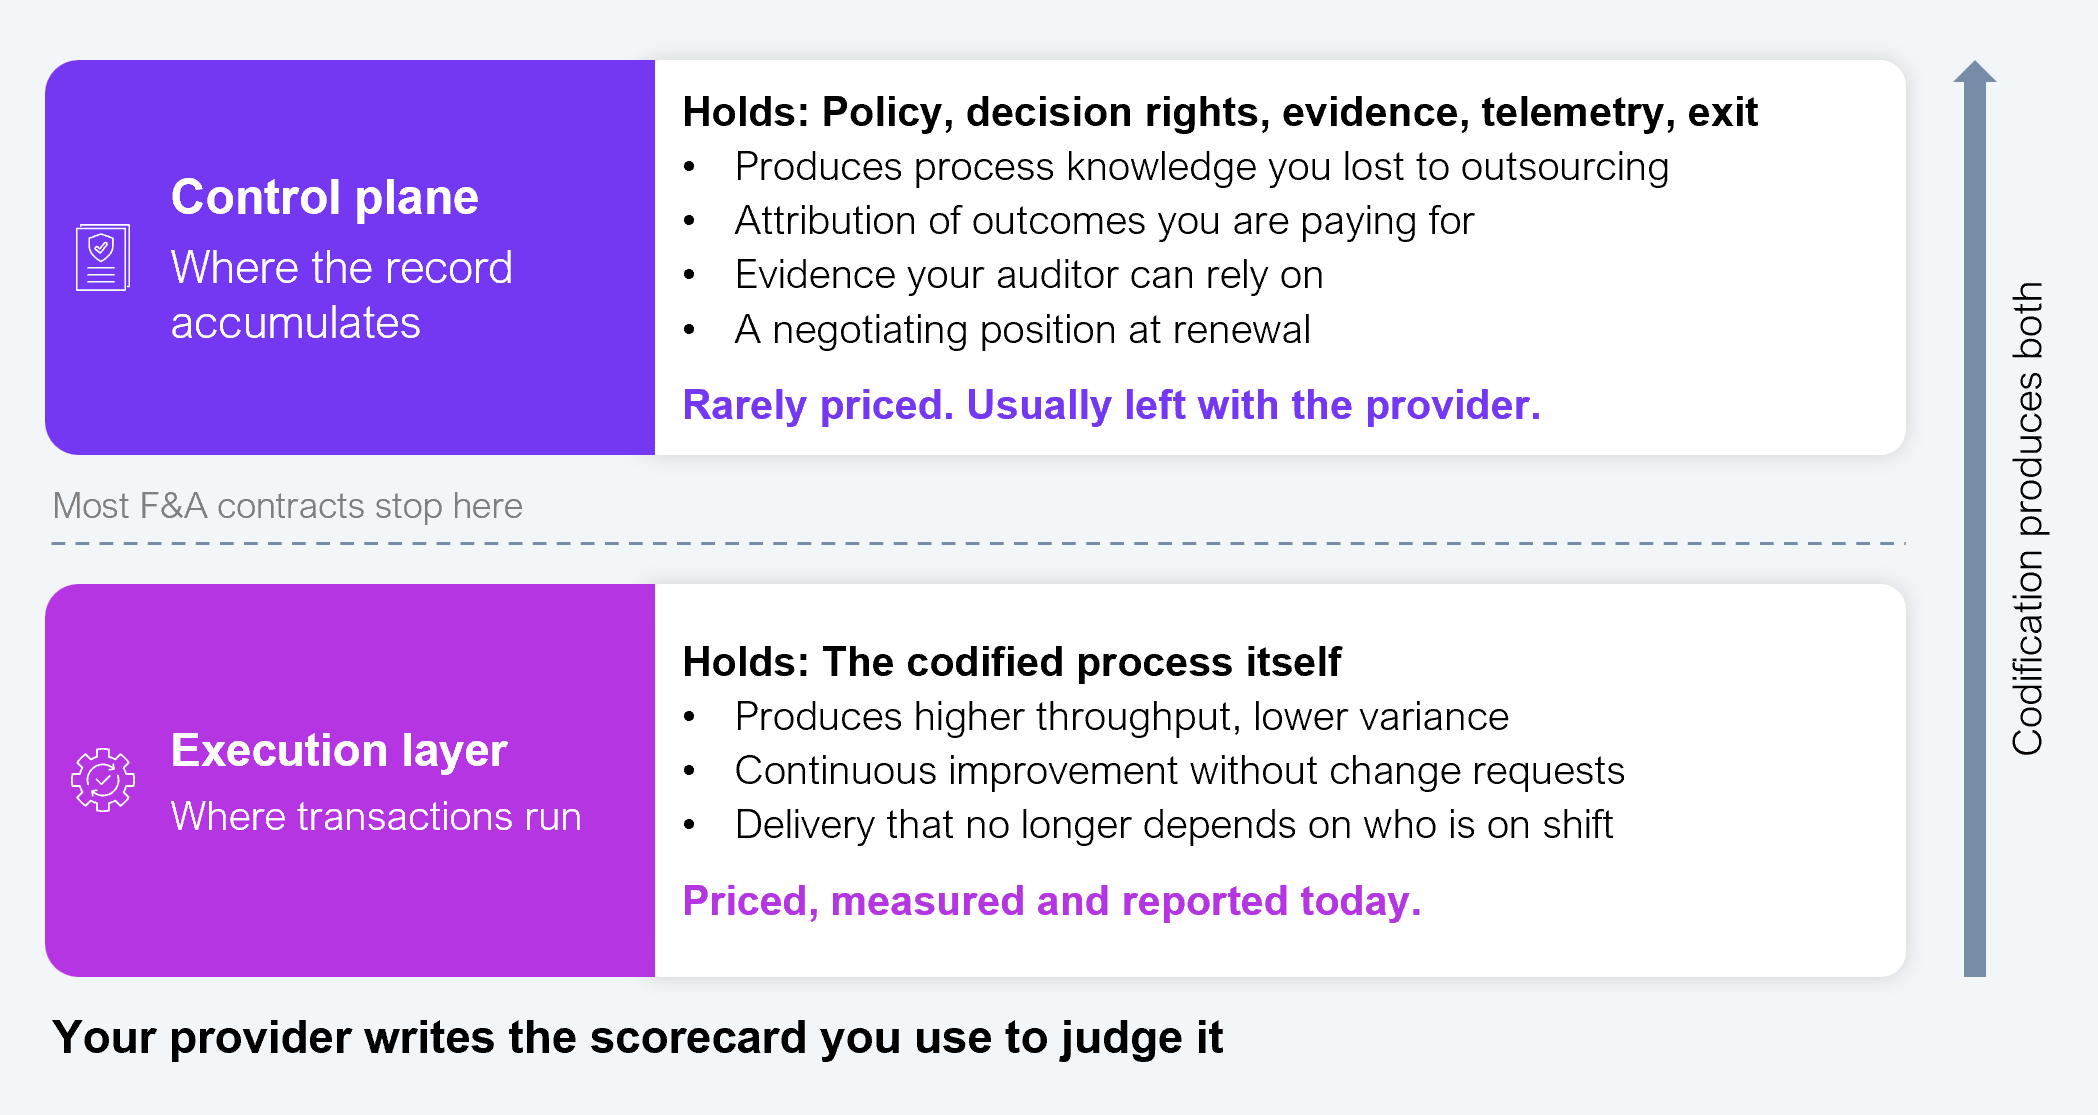Click 'Priced, measured and reported today.' text
This screenshot has width=2098, height=1115.
(1051, 901)
